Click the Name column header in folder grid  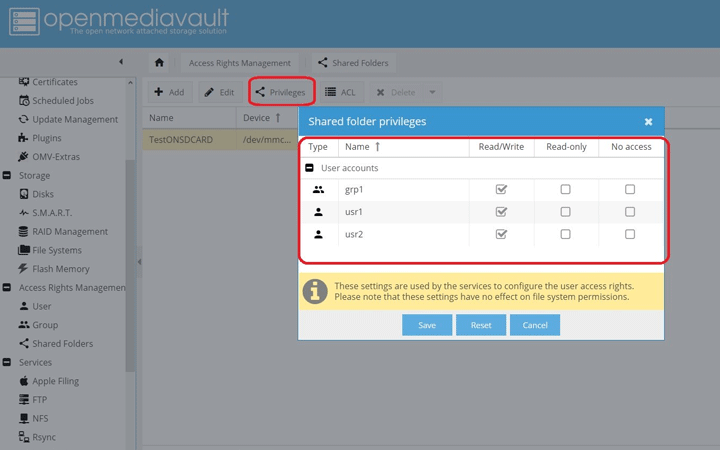(x=189, y=118)
